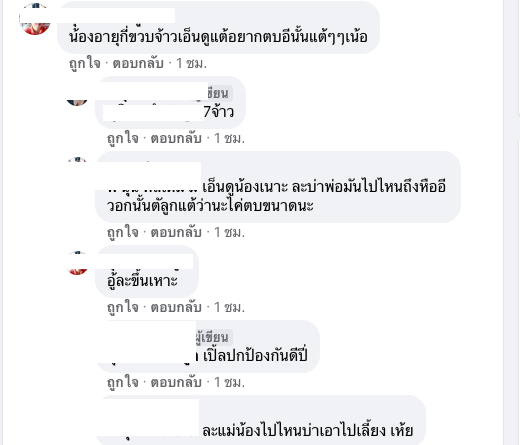The height and width of the screenshot is (445, 520).
Task: Like the comment starting with เอ็นดูน้องเนาะ
Action: click(x=123, y=232)
